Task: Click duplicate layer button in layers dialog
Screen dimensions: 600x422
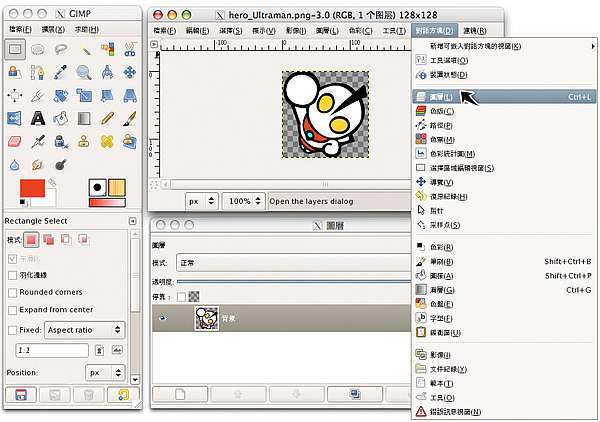Action: click(355, 394)
